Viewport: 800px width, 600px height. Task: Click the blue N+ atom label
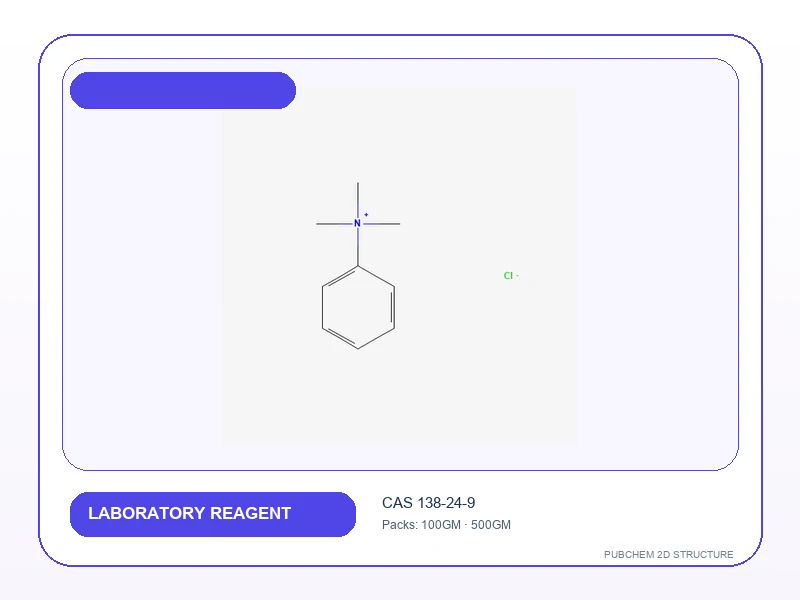pos(360,221)
